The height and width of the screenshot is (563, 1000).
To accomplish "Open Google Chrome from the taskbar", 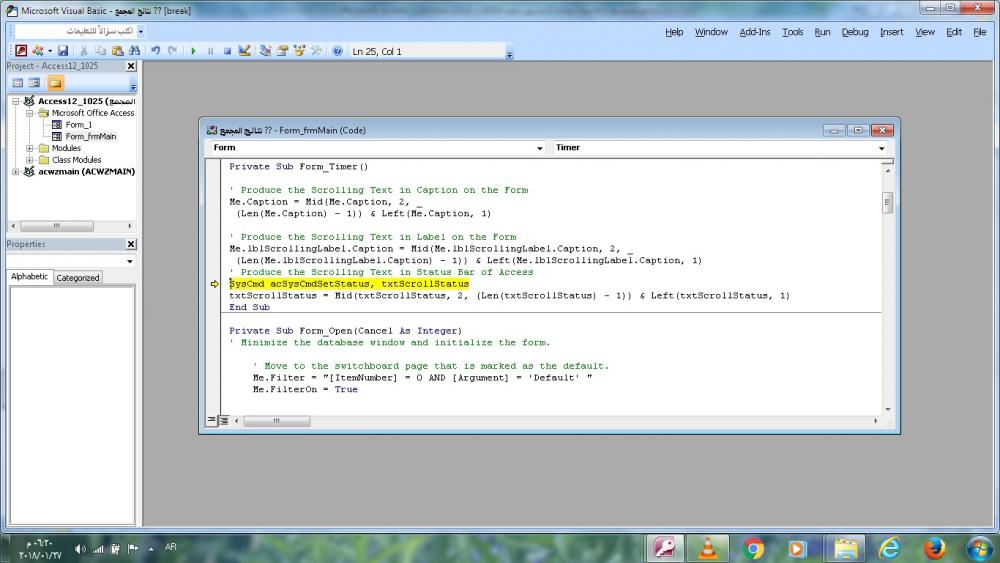I will click(x=753, y=548).
